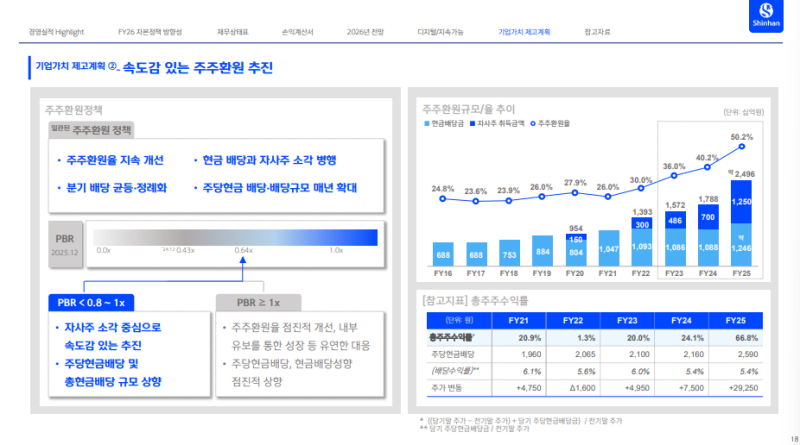The width and height of the screenshot is (800, 445).
Task: Go to the 손익계산서 tab
Action: point(298,33)
